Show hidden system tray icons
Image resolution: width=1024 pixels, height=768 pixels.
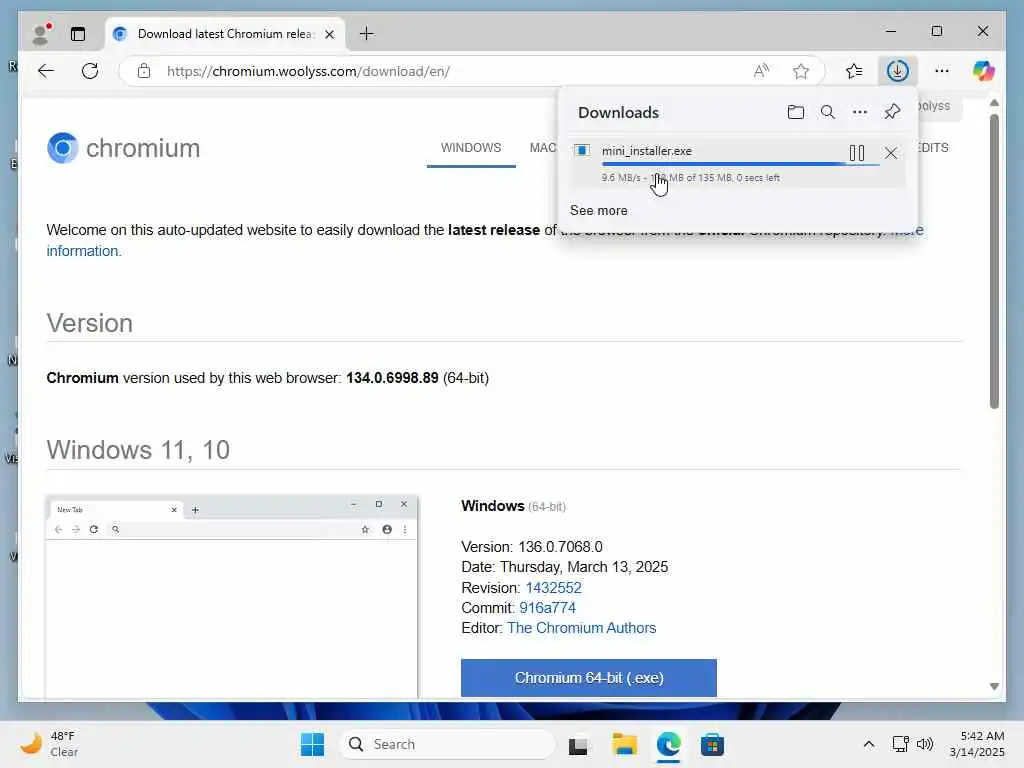click(x=869, y=744)
